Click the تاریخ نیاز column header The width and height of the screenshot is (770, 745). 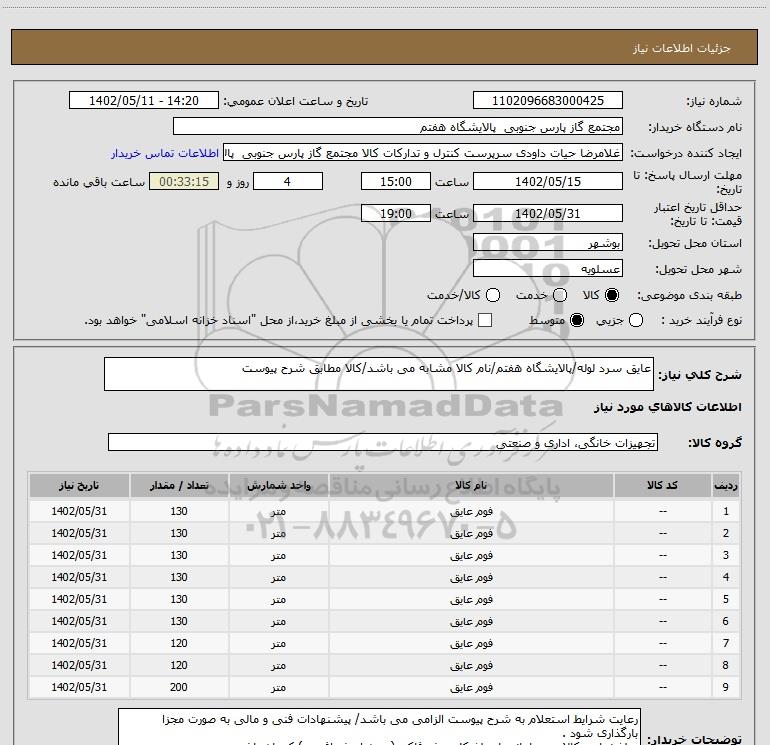(x=79, y=486)
